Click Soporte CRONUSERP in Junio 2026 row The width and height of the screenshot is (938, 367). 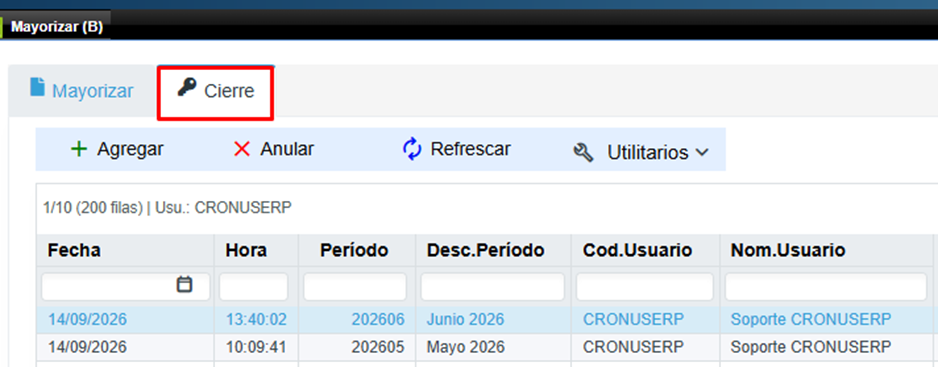[x=811, y=319]
